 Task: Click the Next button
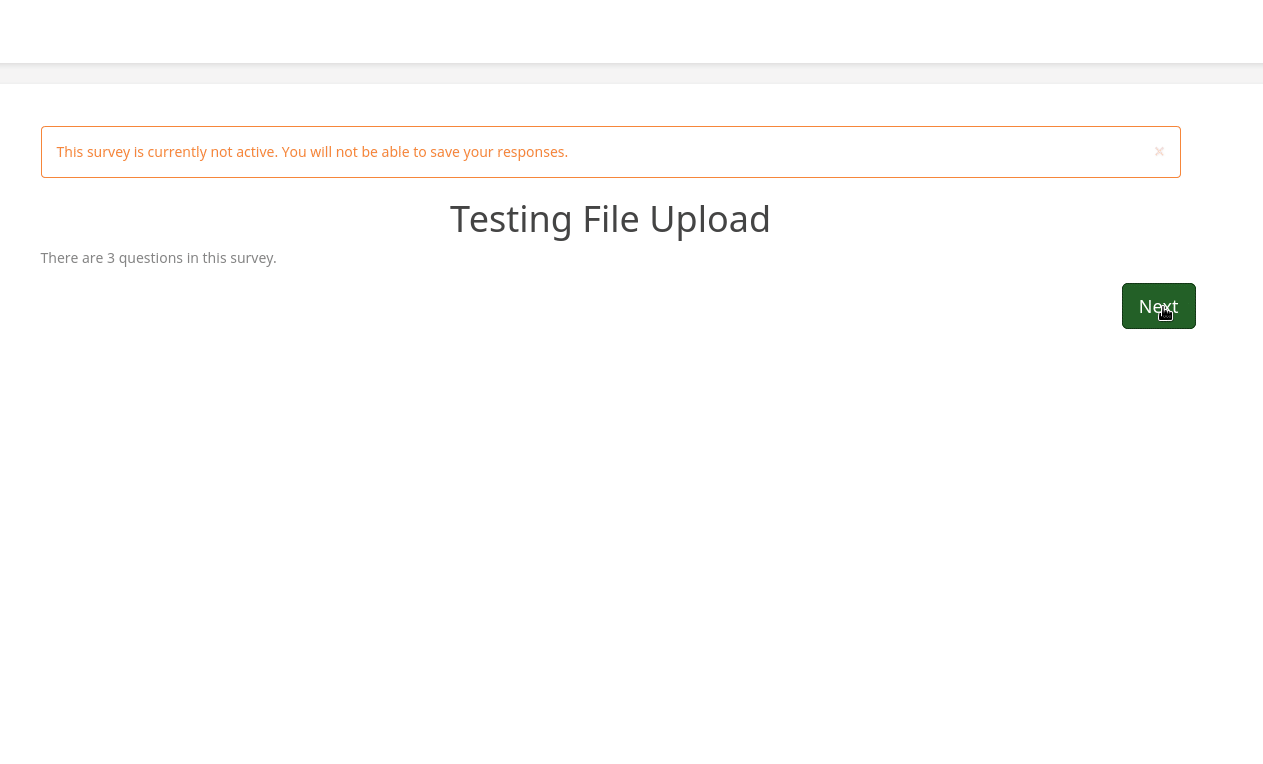pos(1158,306)
